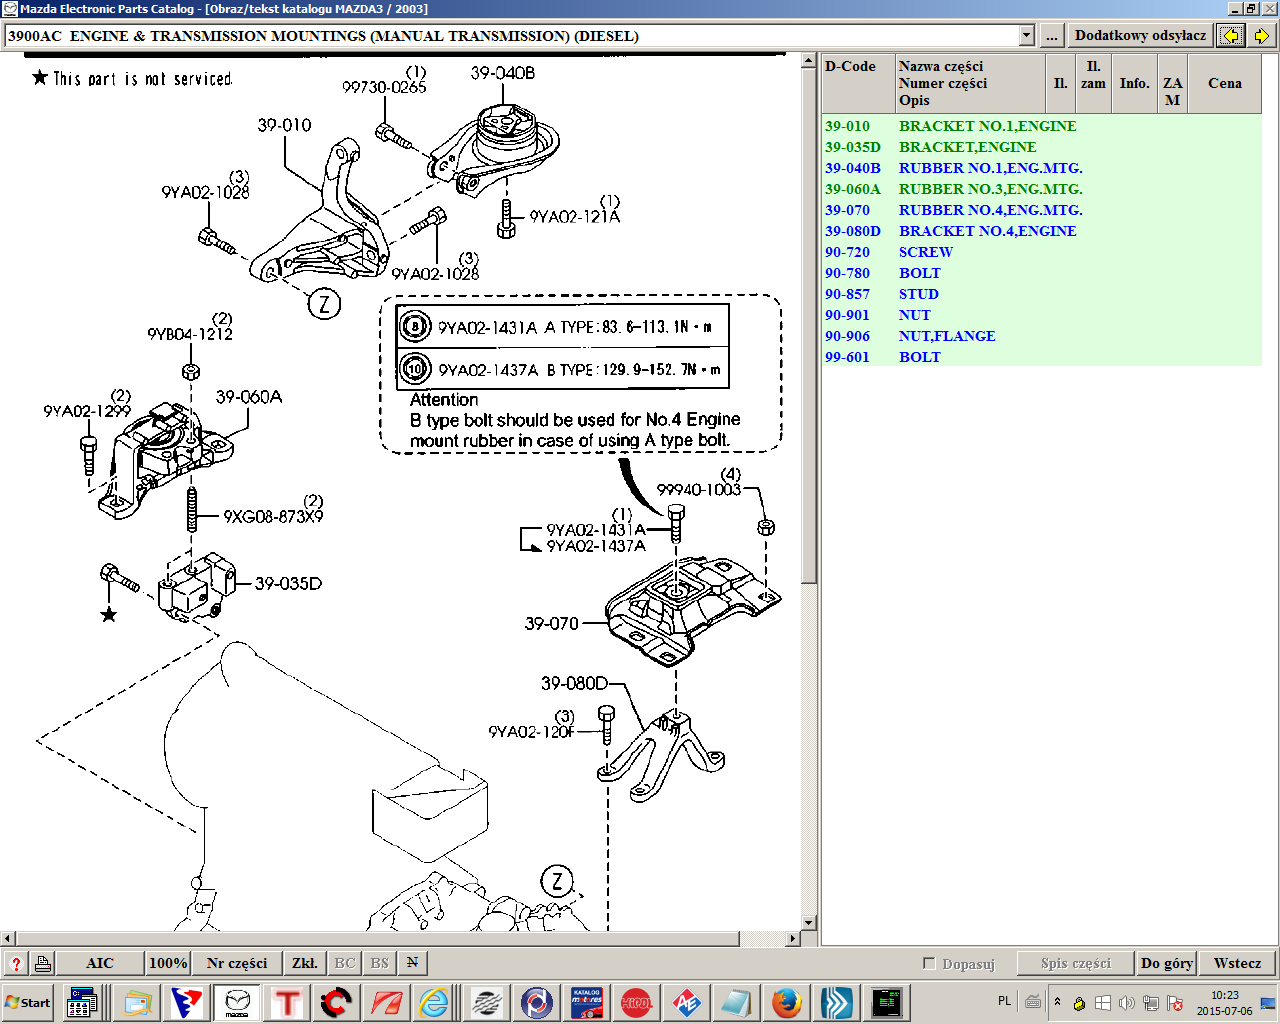Open Mazda catalog from taskbar

[x=237, y=1002]
